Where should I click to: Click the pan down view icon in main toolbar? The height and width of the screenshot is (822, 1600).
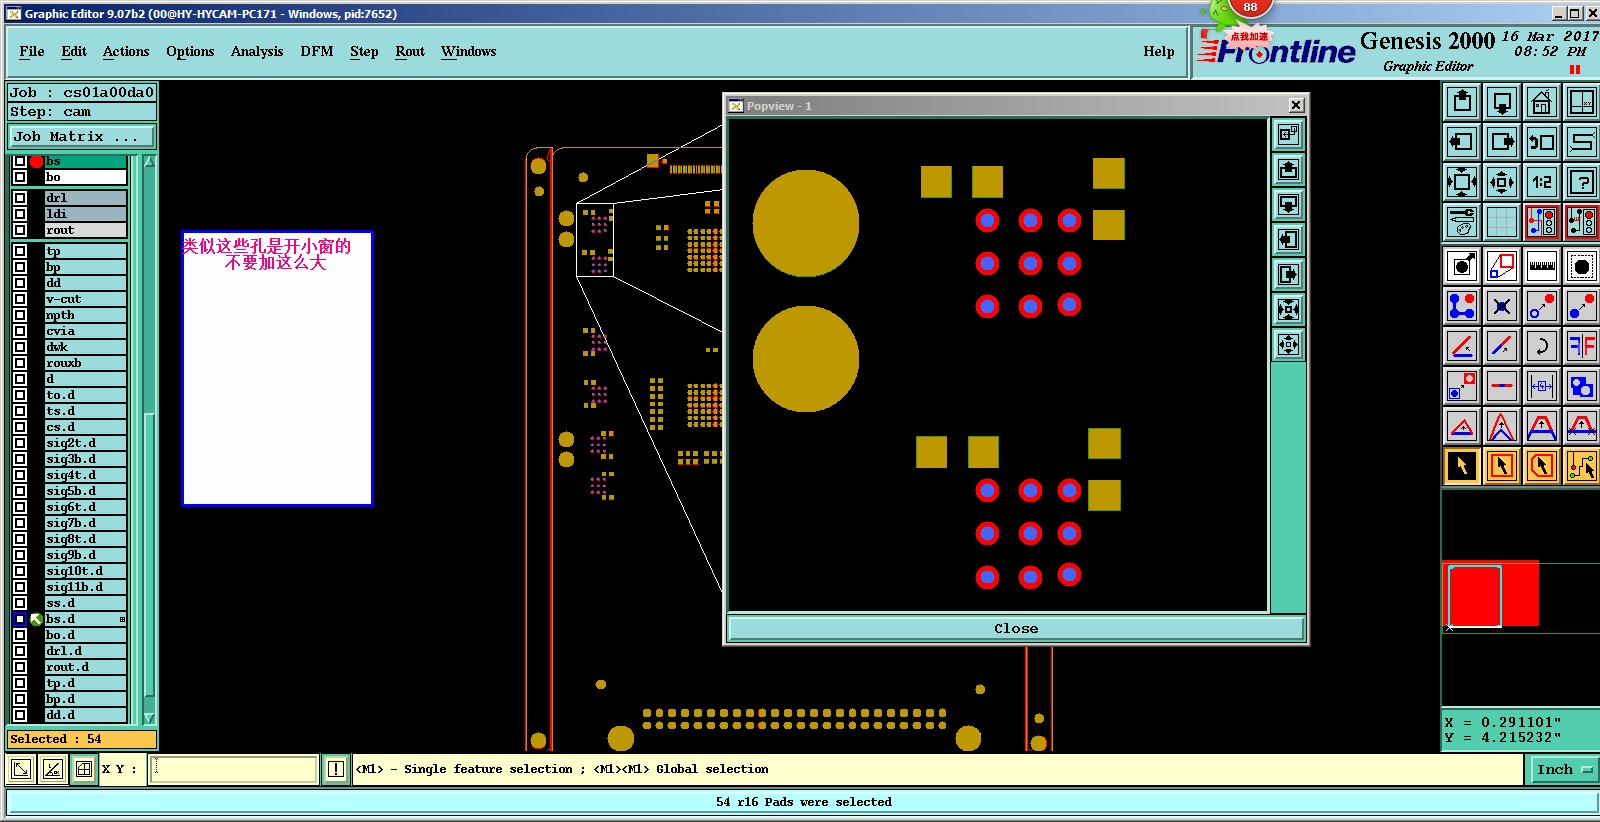pyautogui.click(x=1502, y=102)
